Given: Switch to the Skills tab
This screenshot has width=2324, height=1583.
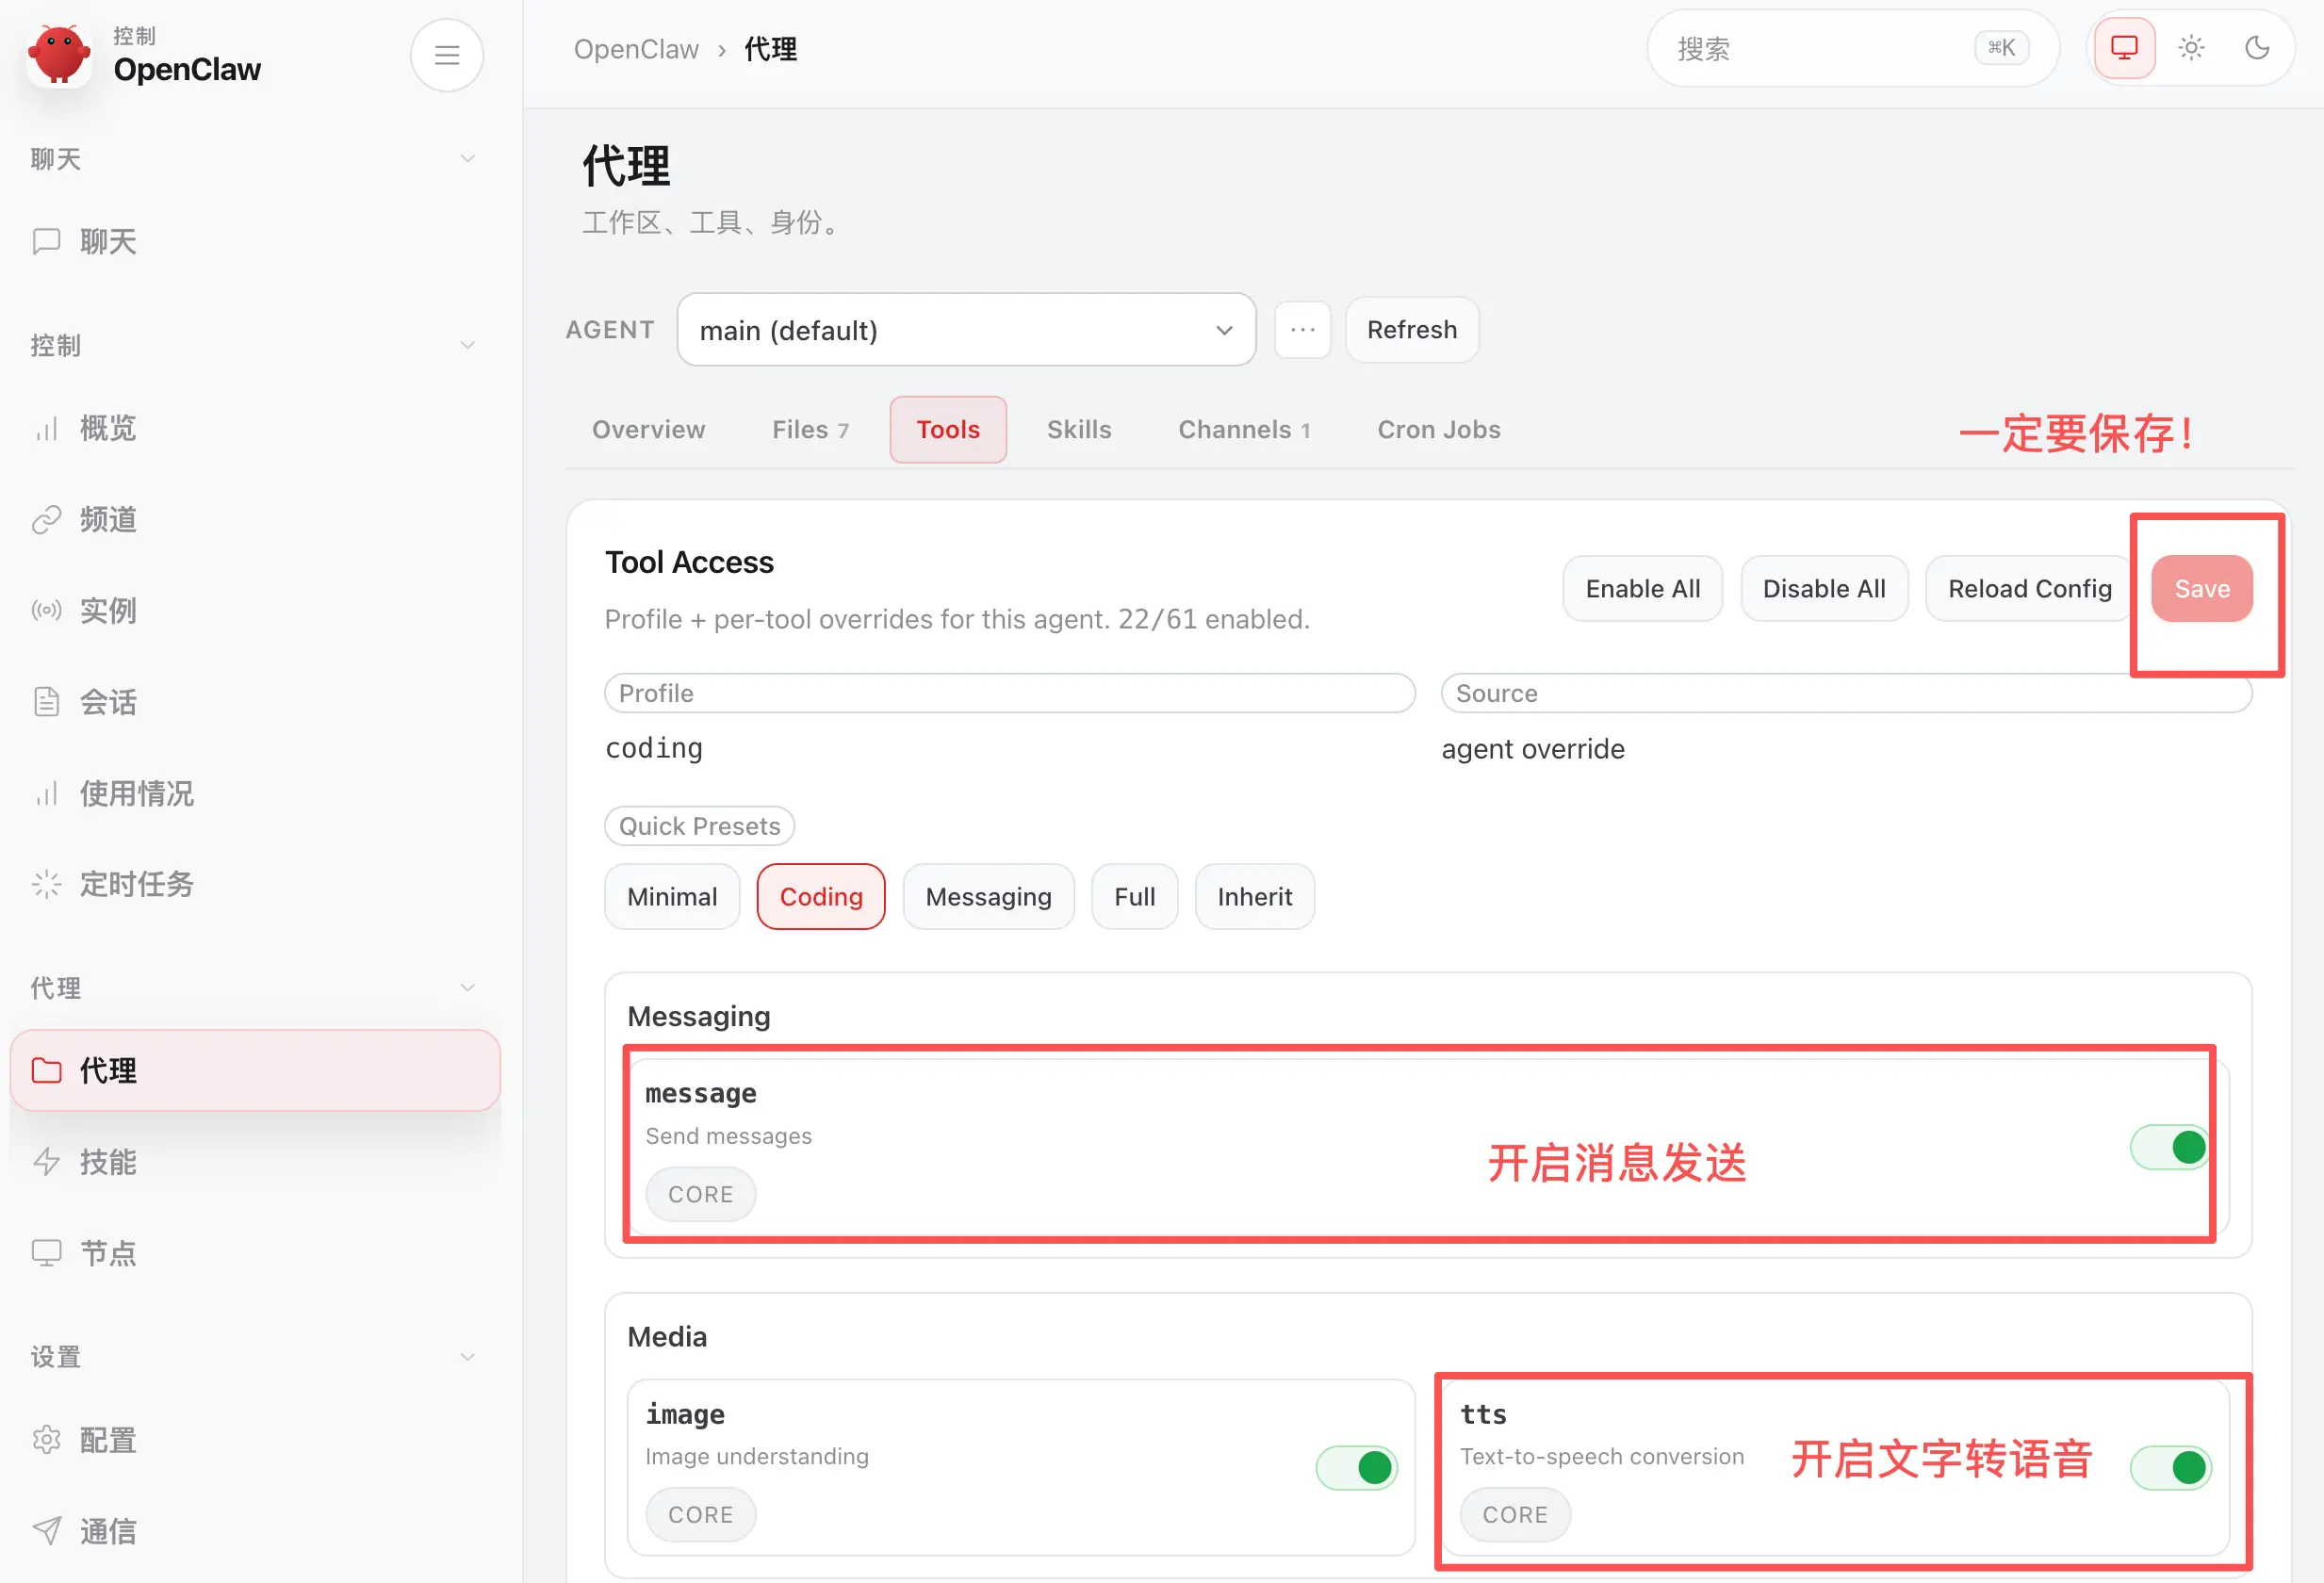Looking at the screenshot, I should 1078,430.
